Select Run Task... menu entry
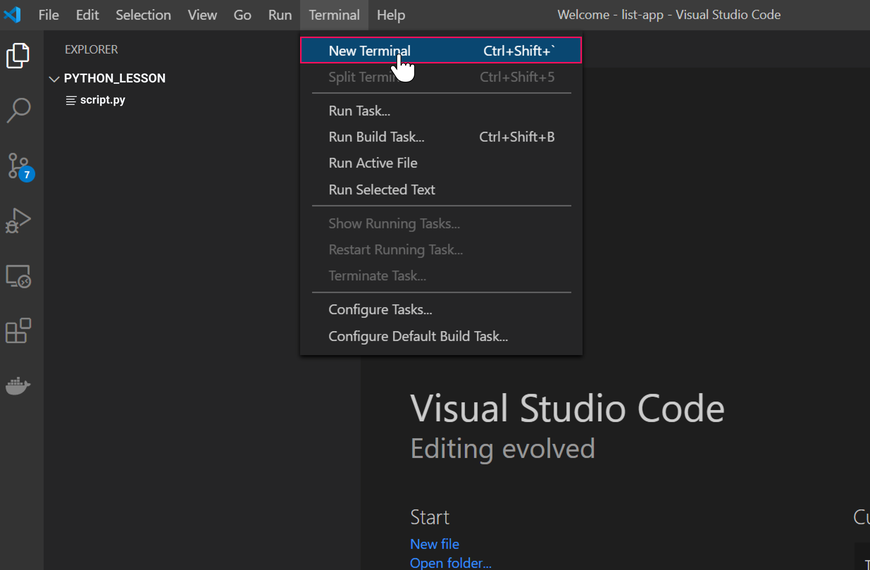 coord(441,110)
